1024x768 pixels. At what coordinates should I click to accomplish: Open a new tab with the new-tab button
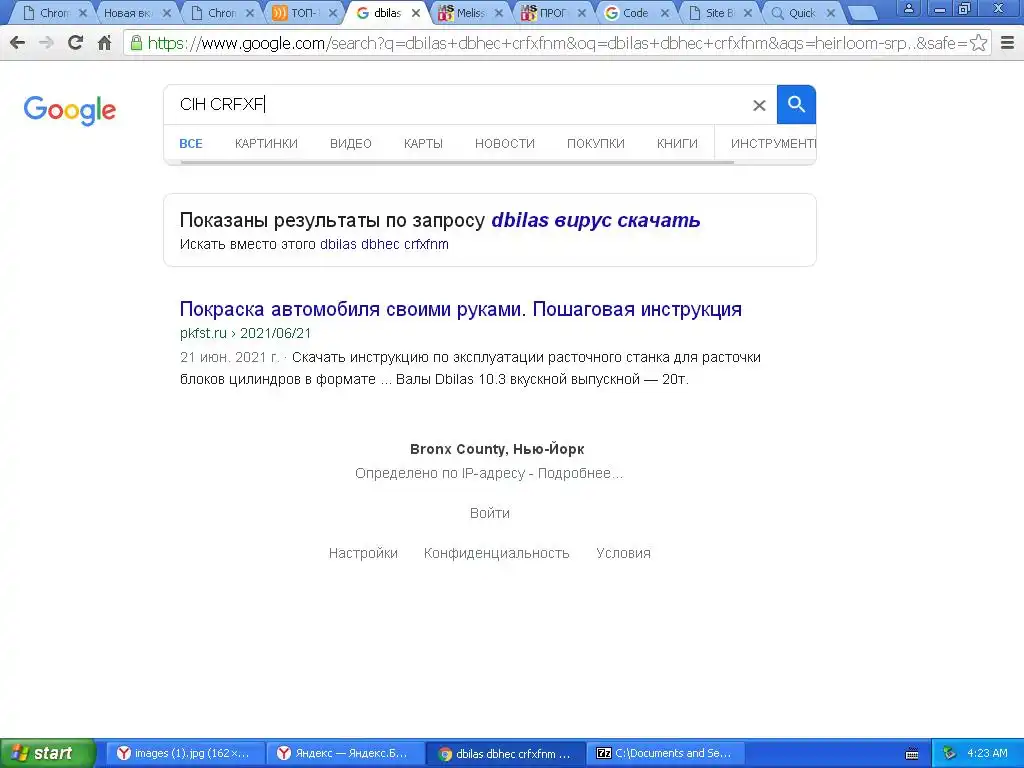pyautogui.click(x=861, y=13)
